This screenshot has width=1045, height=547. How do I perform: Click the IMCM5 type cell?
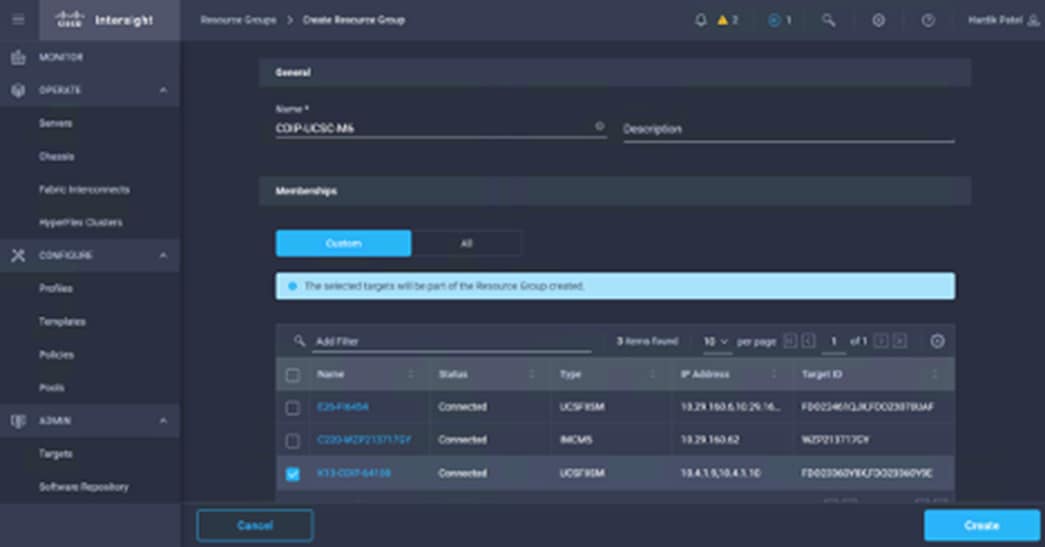[x=576, y=440]
